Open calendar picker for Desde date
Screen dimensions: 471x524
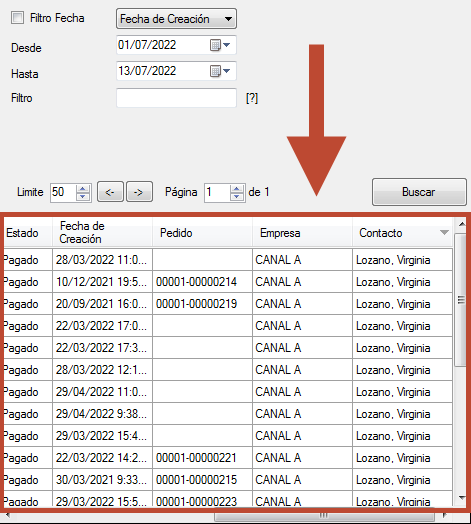tap(220, 45)
